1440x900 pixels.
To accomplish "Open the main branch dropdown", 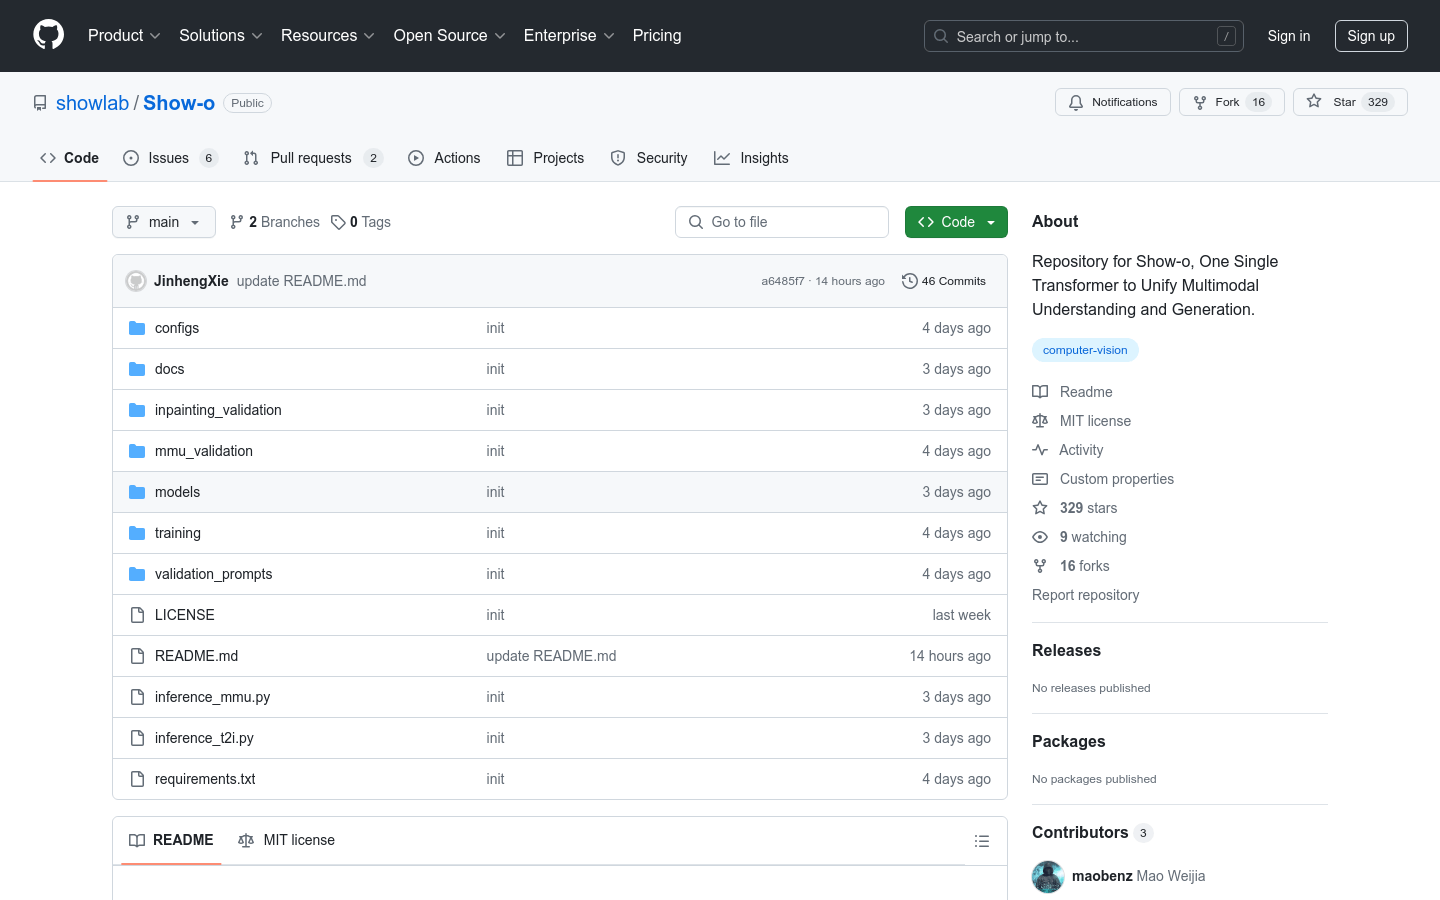I will (x=164, y=222).
